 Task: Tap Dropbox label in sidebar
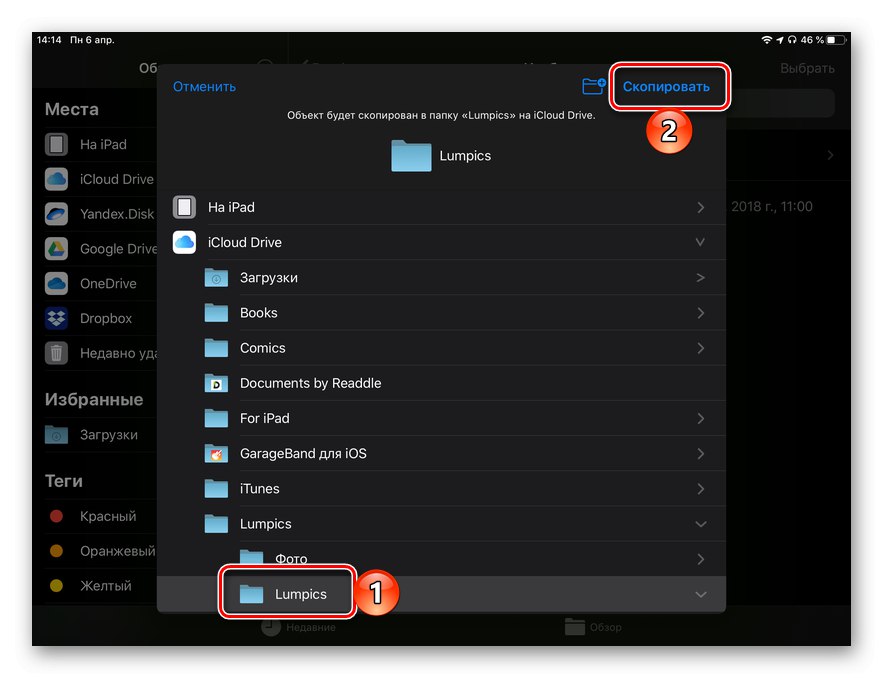click(x=106, y=318)
